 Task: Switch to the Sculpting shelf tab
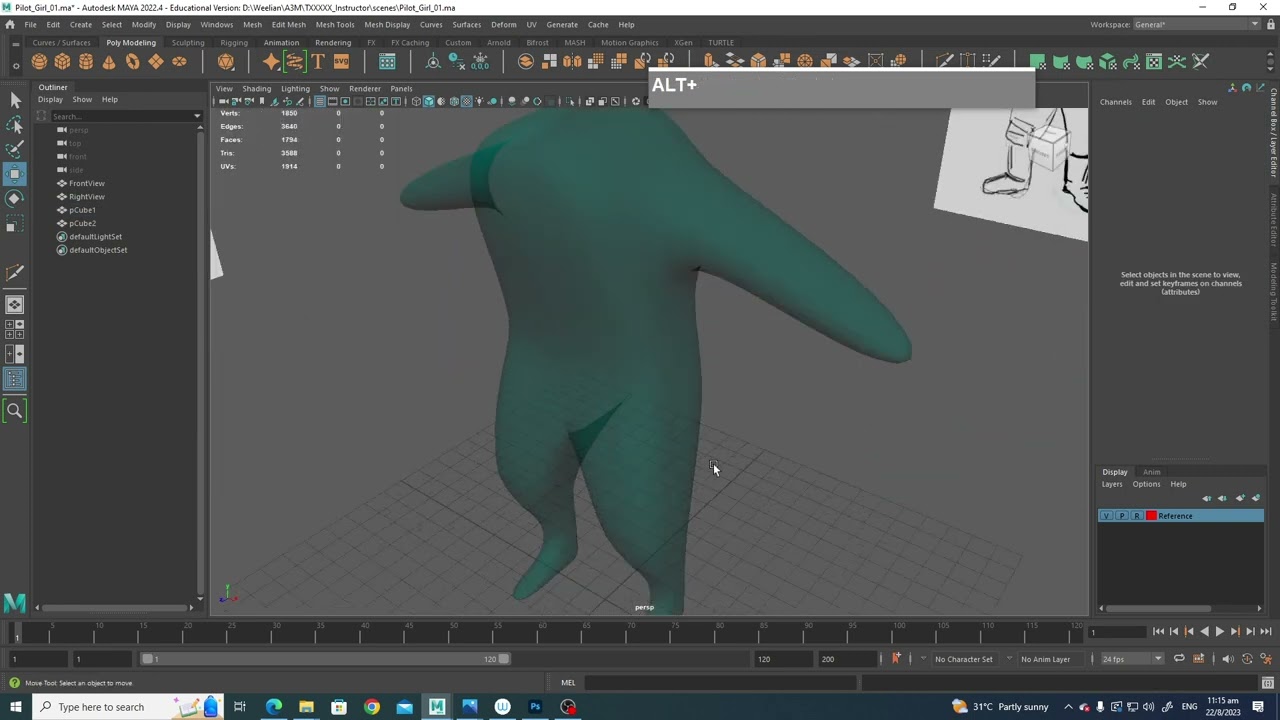tap(188, 43)
